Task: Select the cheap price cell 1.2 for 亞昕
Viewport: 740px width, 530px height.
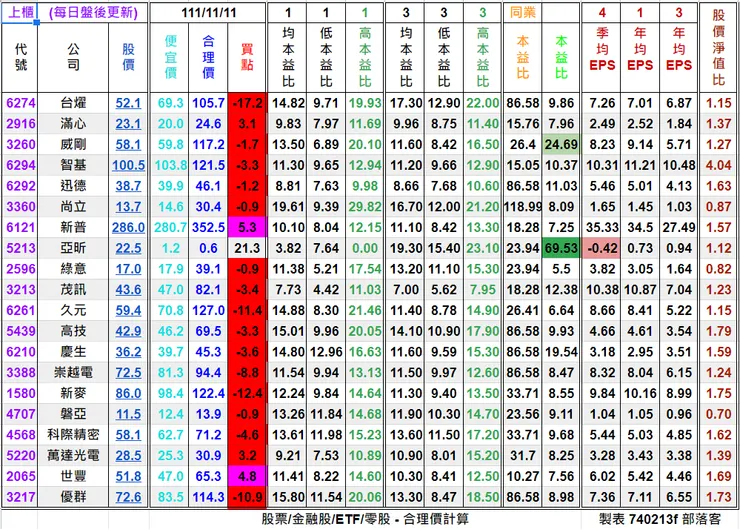Action: click(x=170, y=248)
